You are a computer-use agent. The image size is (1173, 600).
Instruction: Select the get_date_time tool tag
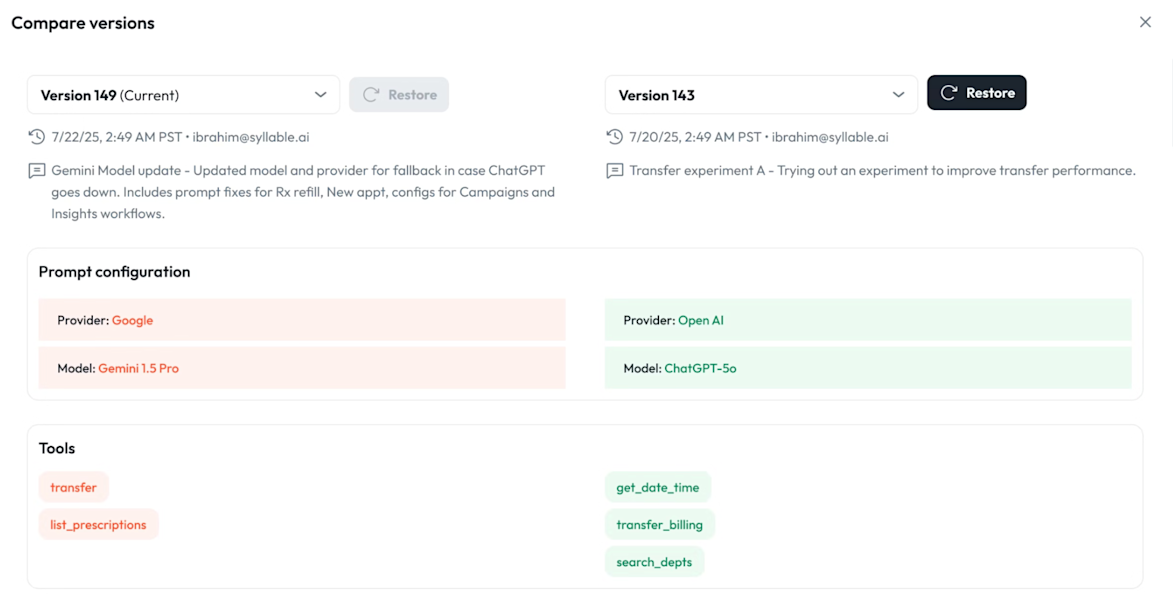[x=657, y=488]
